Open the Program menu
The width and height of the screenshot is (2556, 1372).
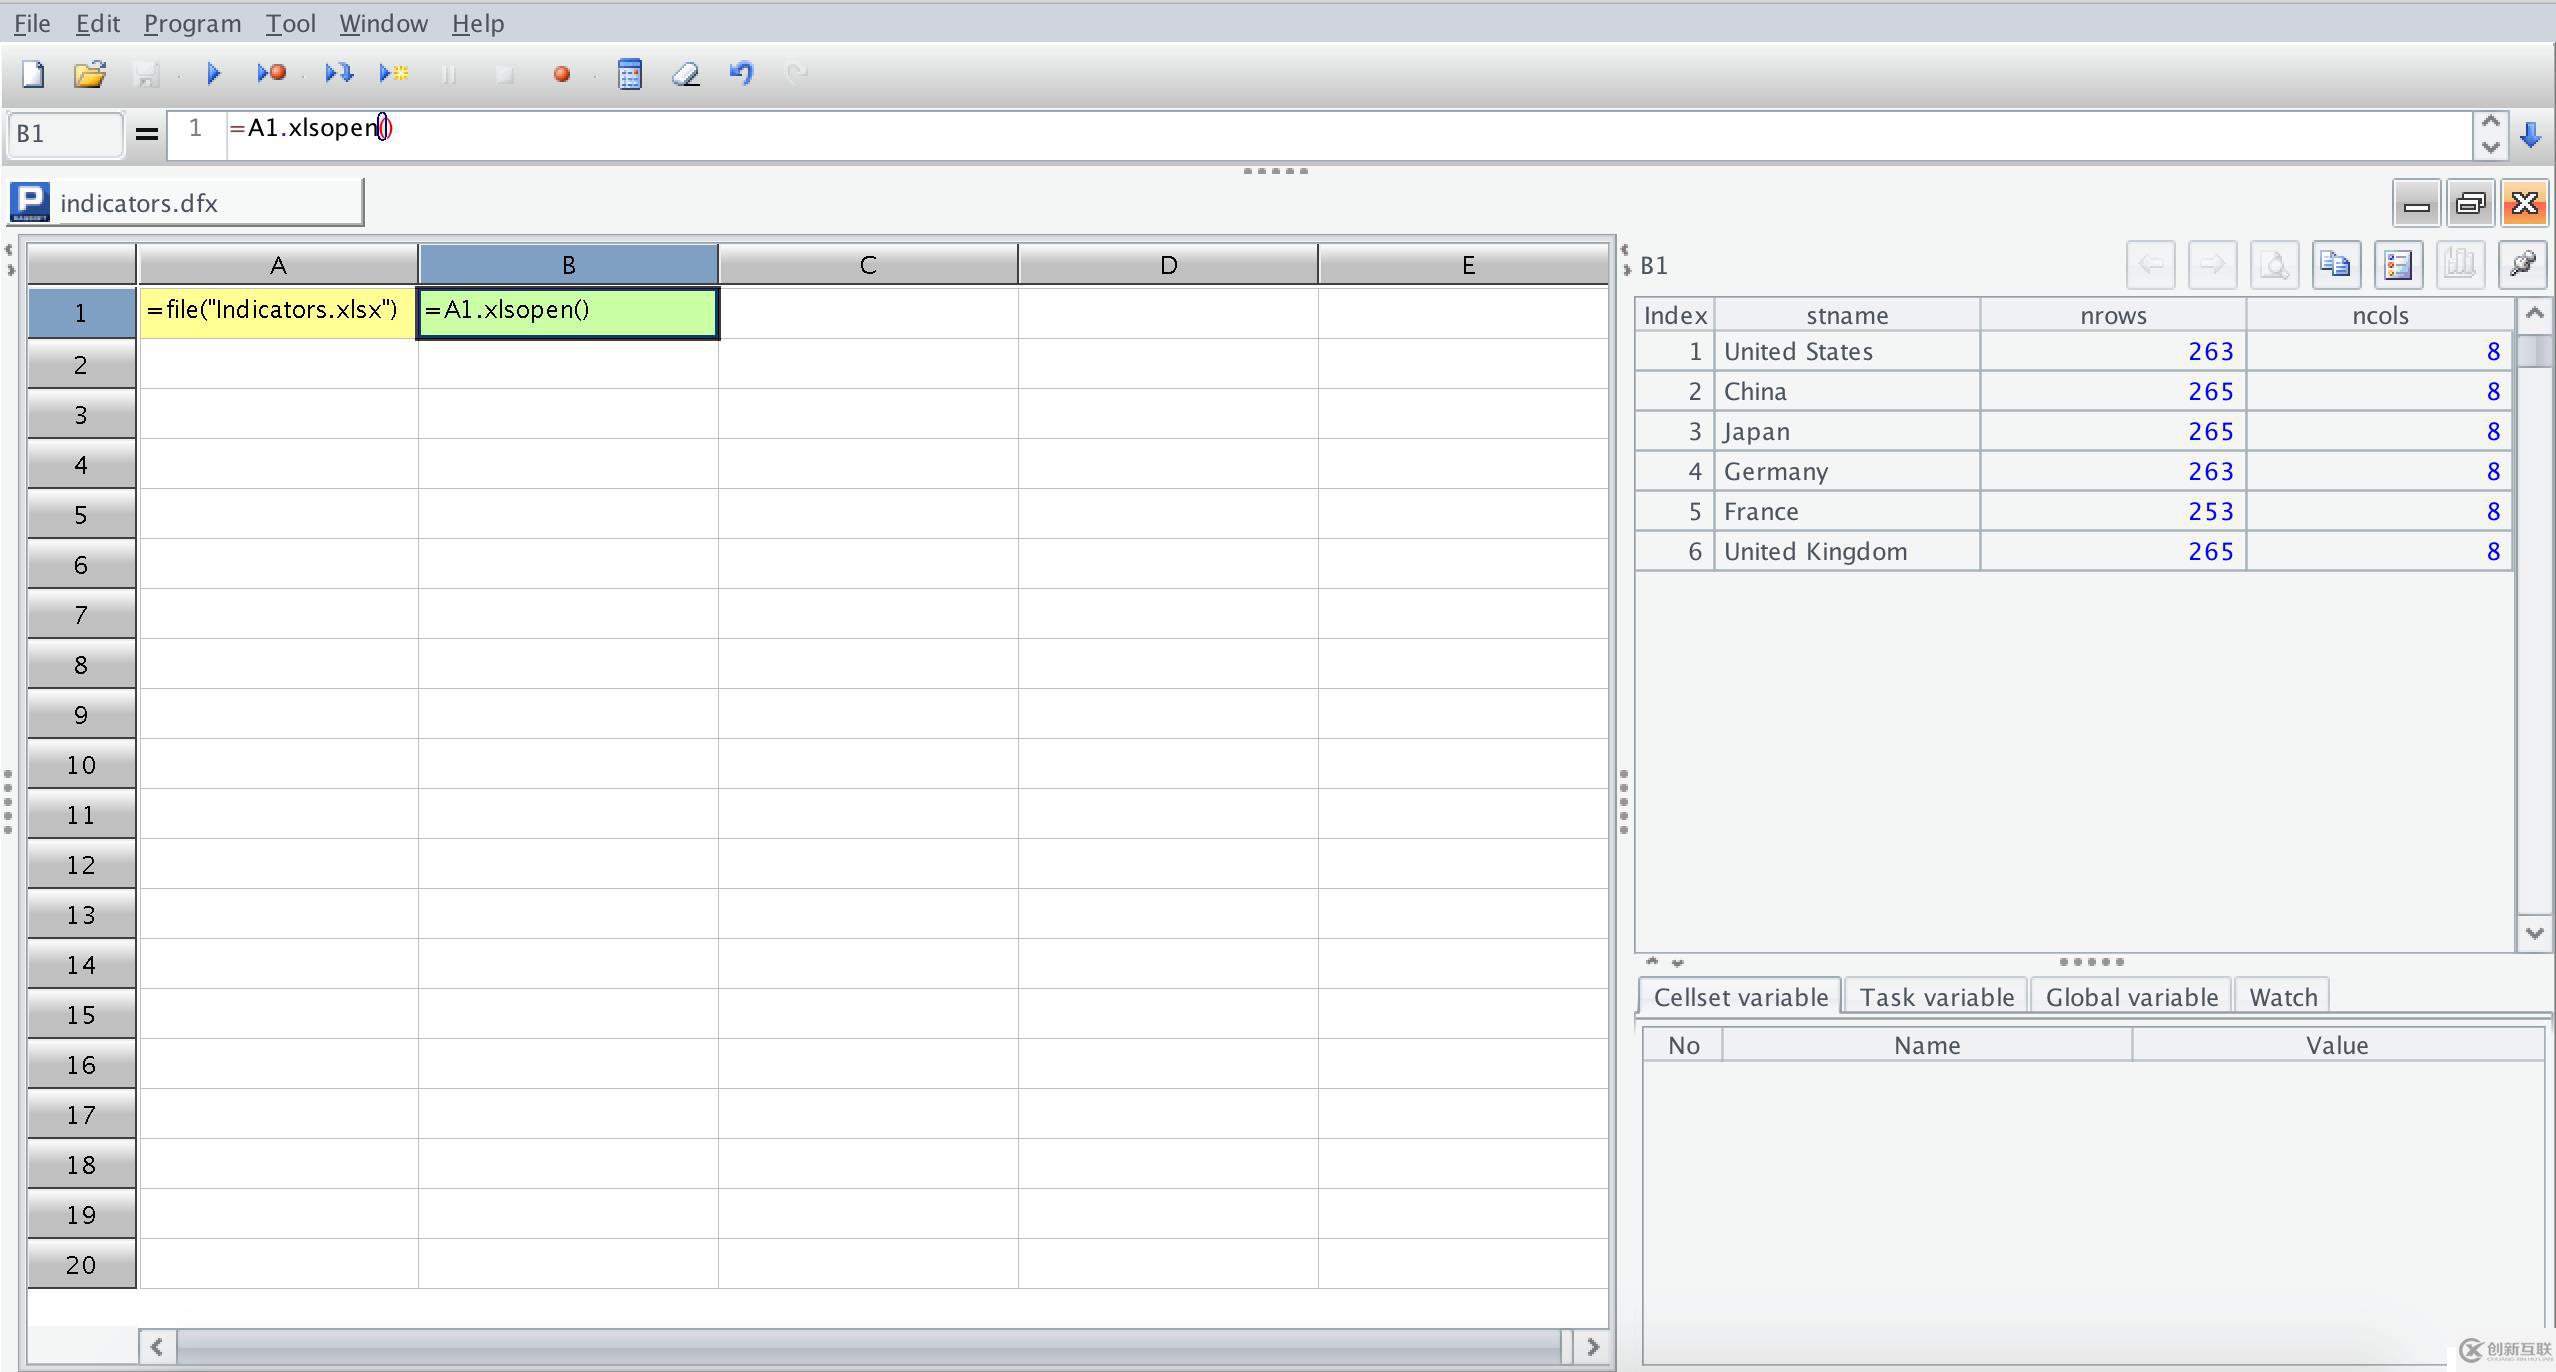[x=192, y=23]
